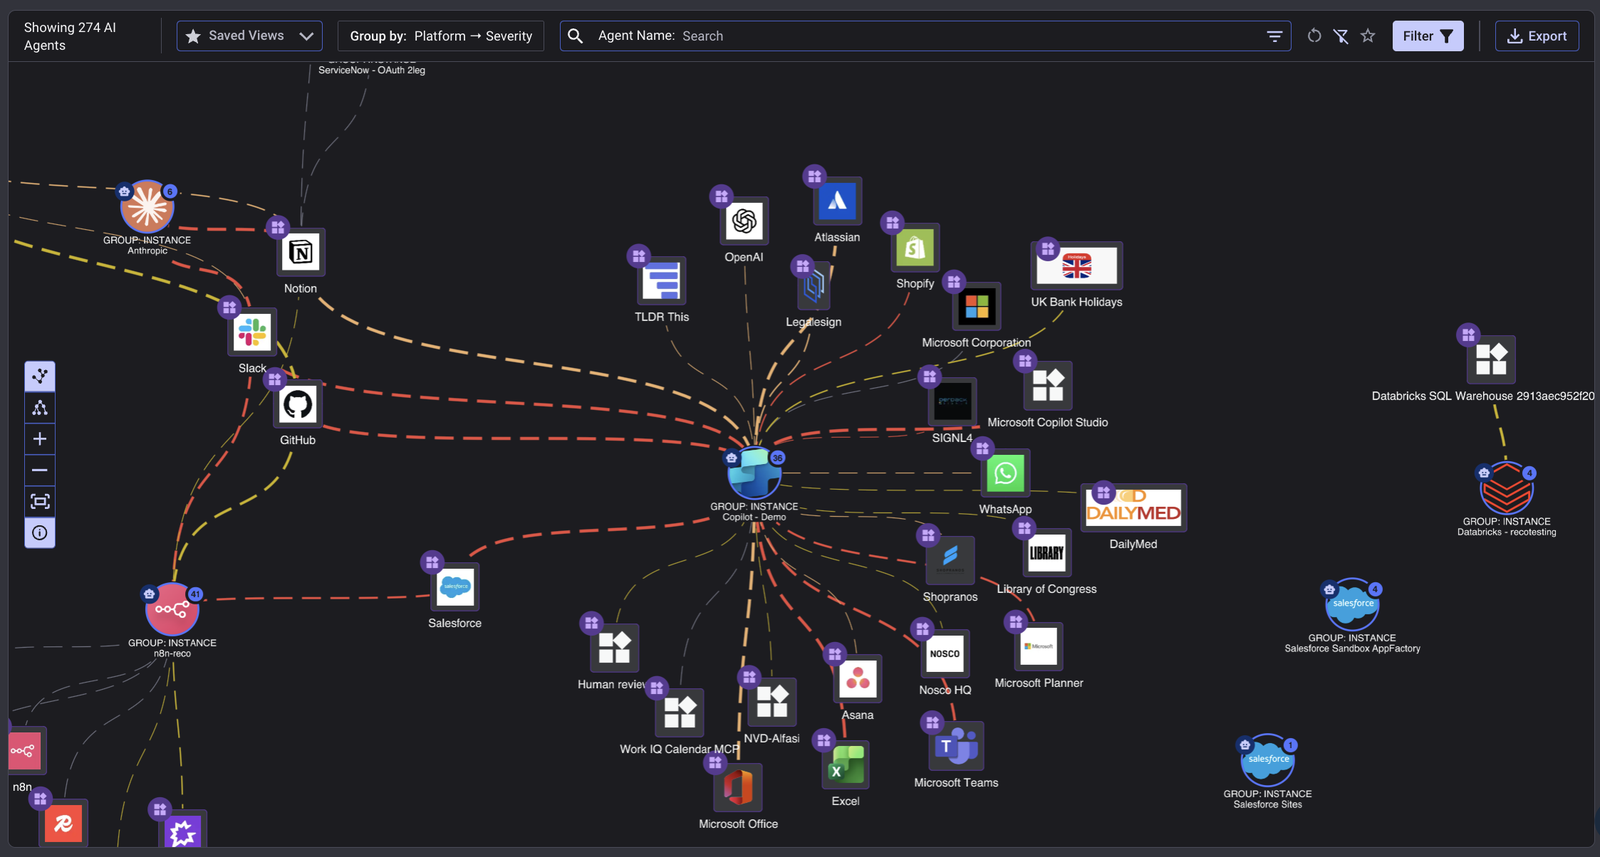Click the 'Showing 274 AI Agents' text

pyautogui.click(x=70, y=36)
